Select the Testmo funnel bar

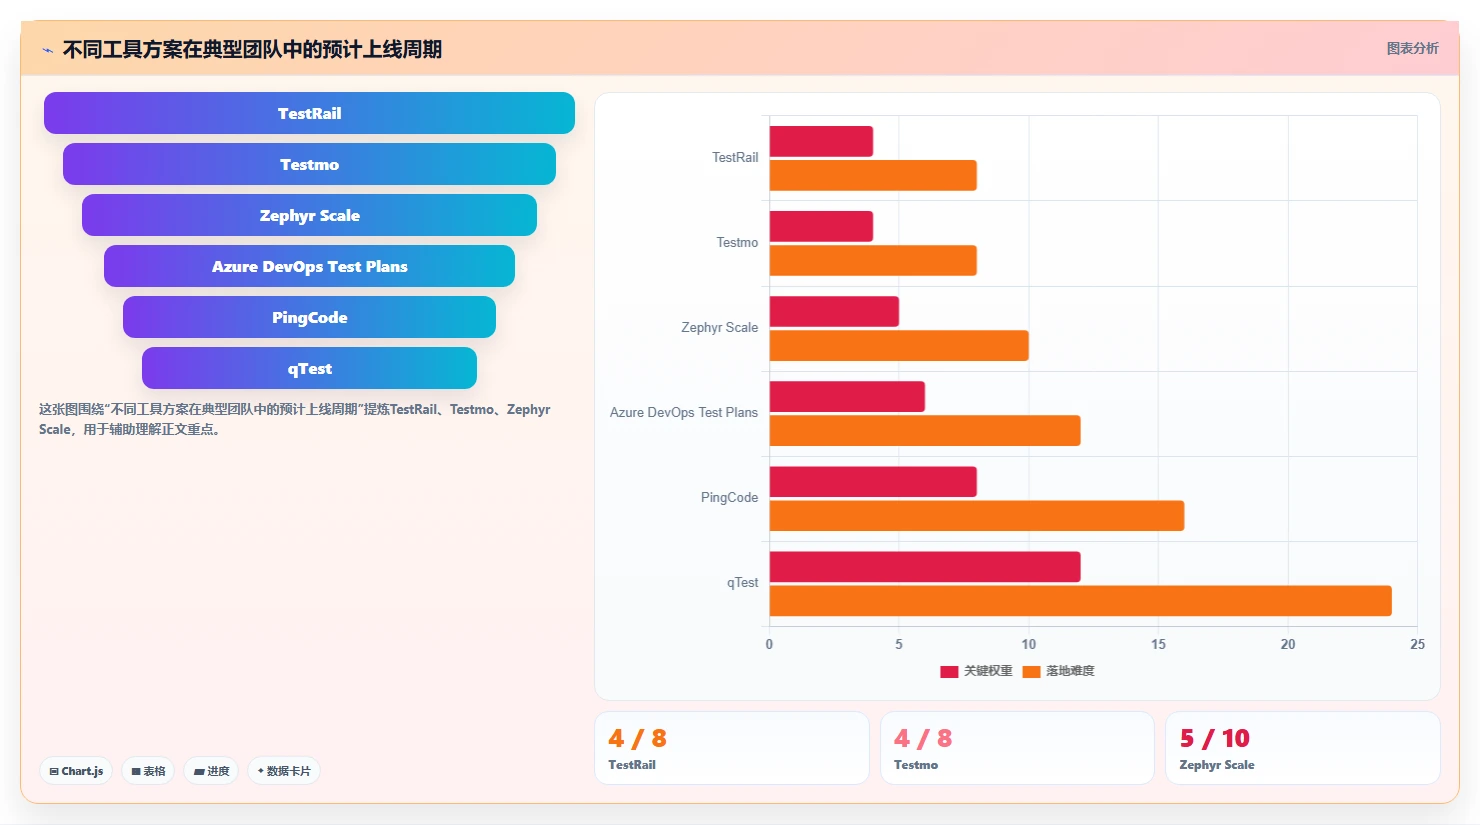(x=309, y=164)
